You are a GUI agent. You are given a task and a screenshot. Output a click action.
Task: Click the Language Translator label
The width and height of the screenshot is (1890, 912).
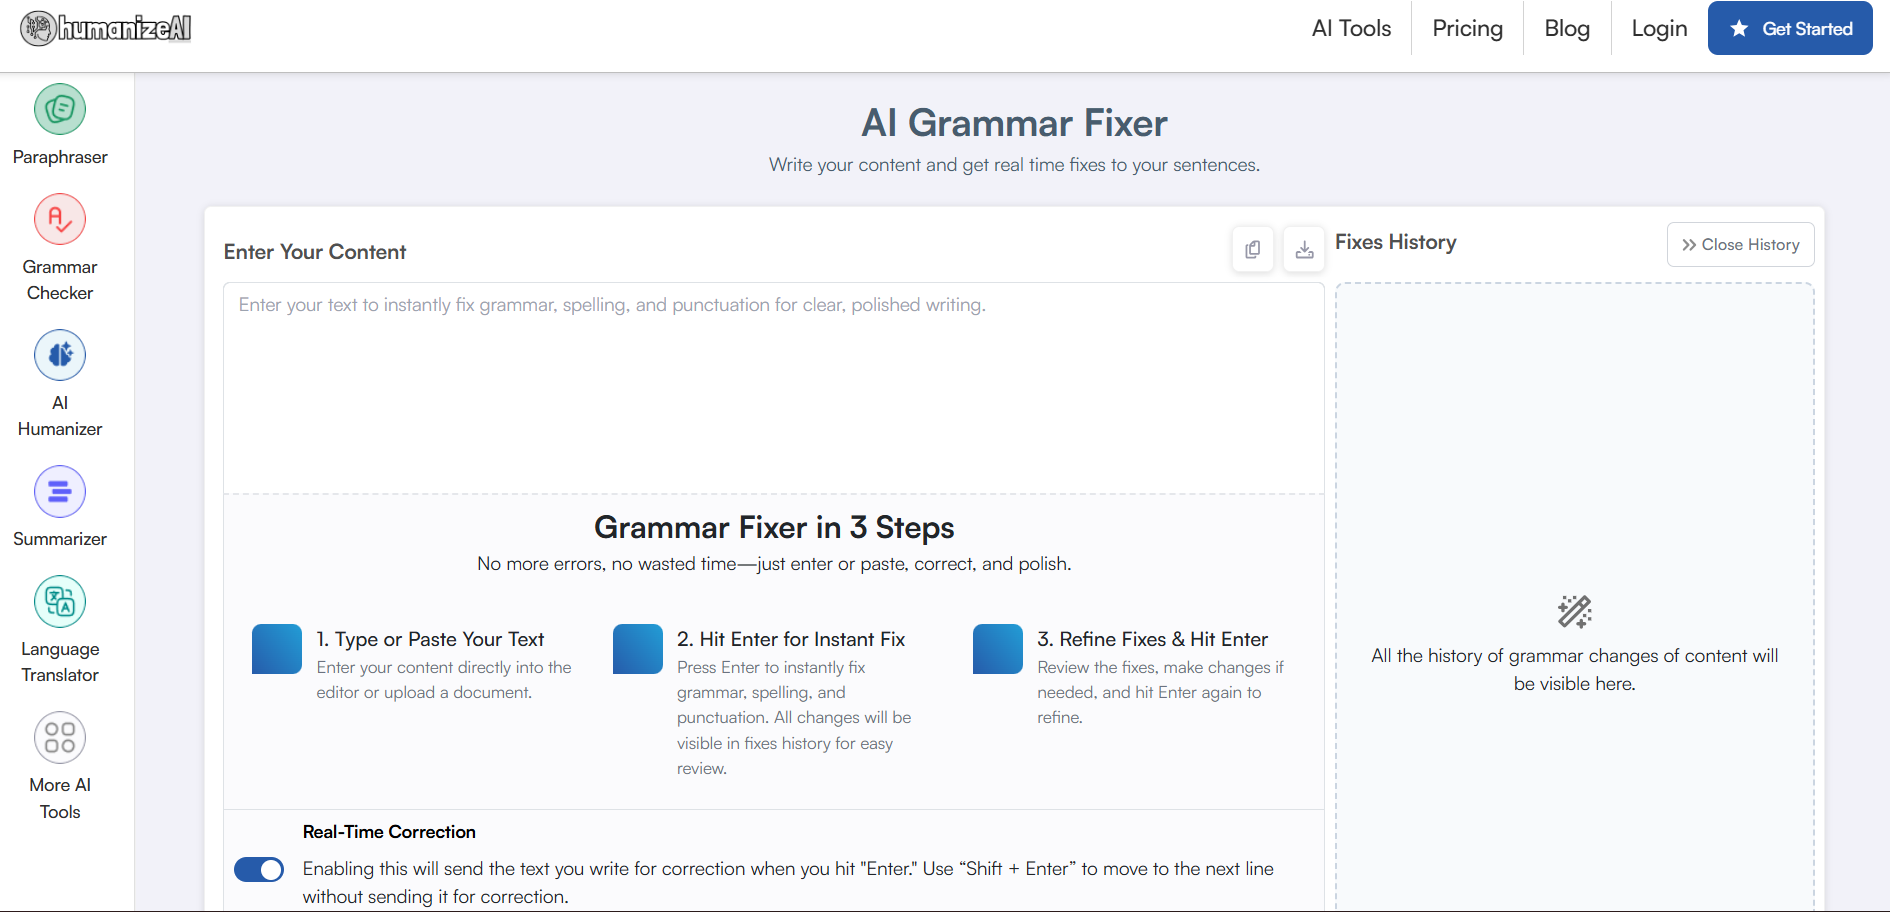point(60,662)
